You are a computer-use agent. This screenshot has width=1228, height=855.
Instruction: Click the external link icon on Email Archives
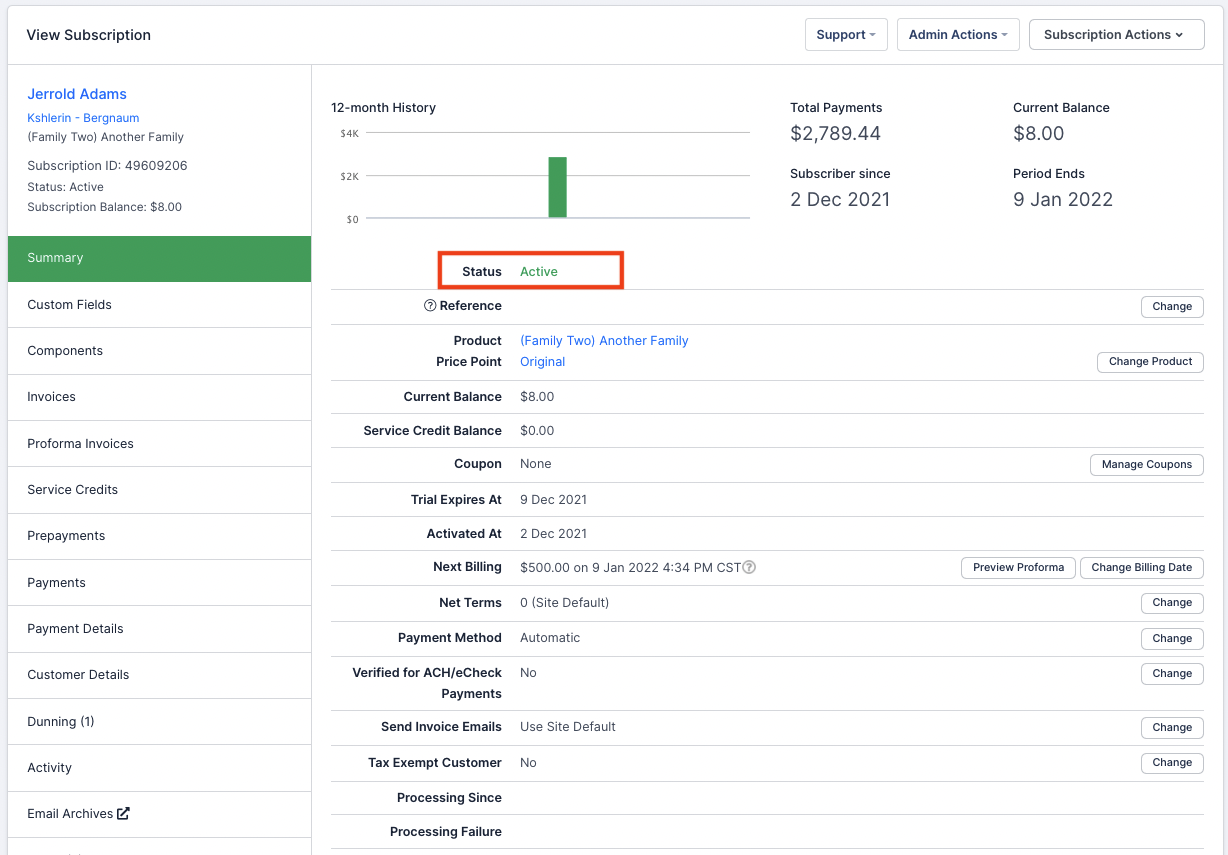click(x=123, y=813)
